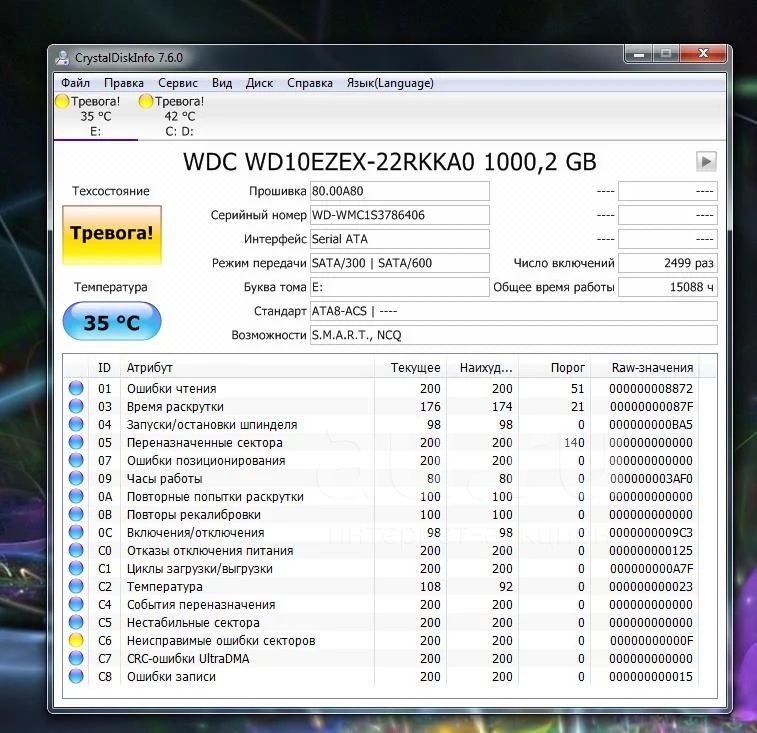757x733 pixels.
Task: Click raw value 000000003AF0
Action: [651, 479]
